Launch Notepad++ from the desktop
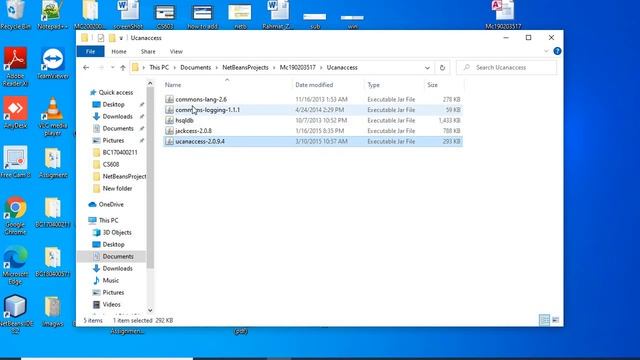The image size is (640, 360). coord(52,15)
